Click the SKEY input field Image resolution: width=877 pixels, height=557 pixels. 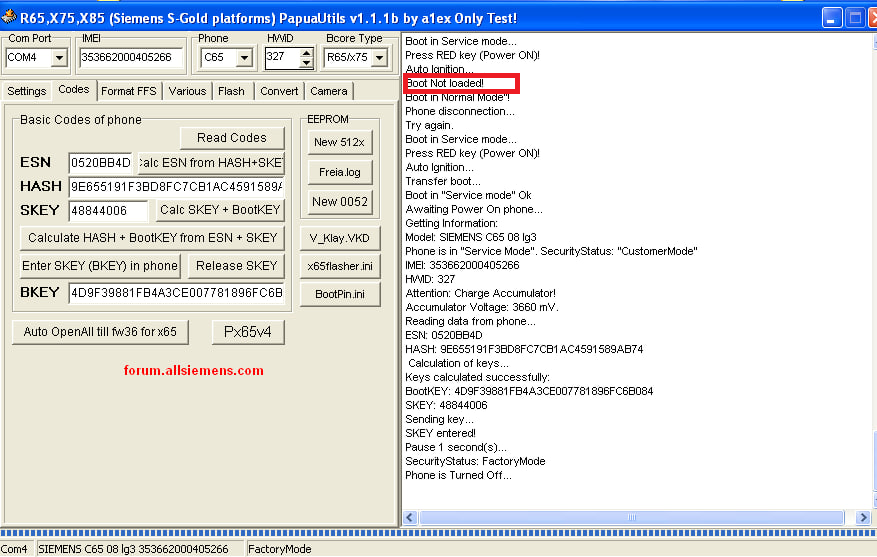109,211
